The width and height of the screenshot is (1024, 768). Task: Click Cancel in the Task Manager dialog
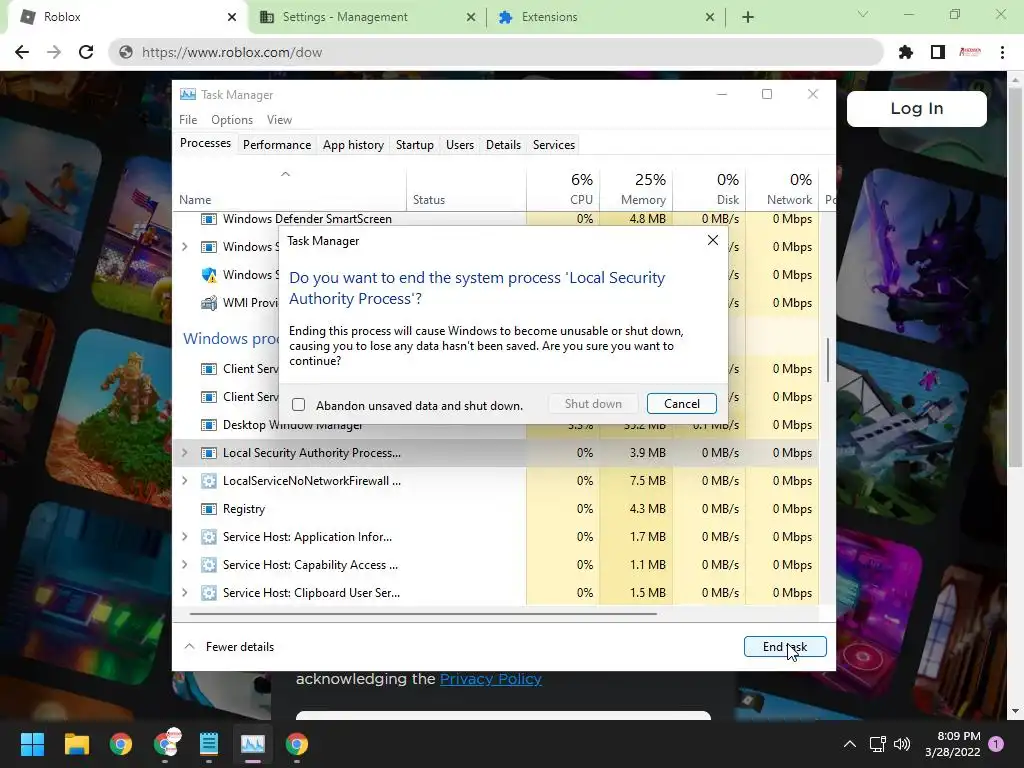(681, 404)
